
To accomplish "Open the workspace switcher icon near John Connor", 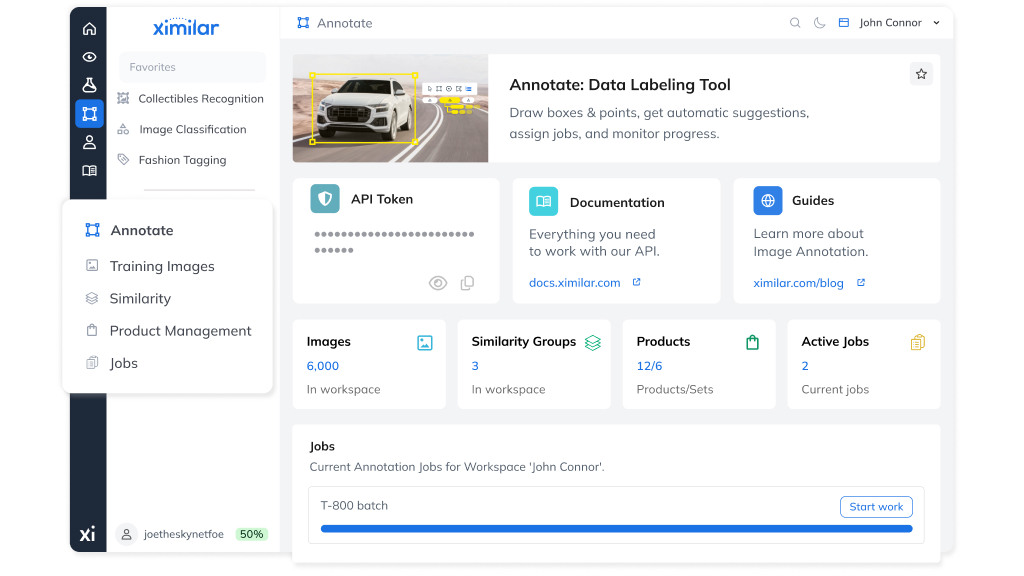I will click(x=844, y=23).
